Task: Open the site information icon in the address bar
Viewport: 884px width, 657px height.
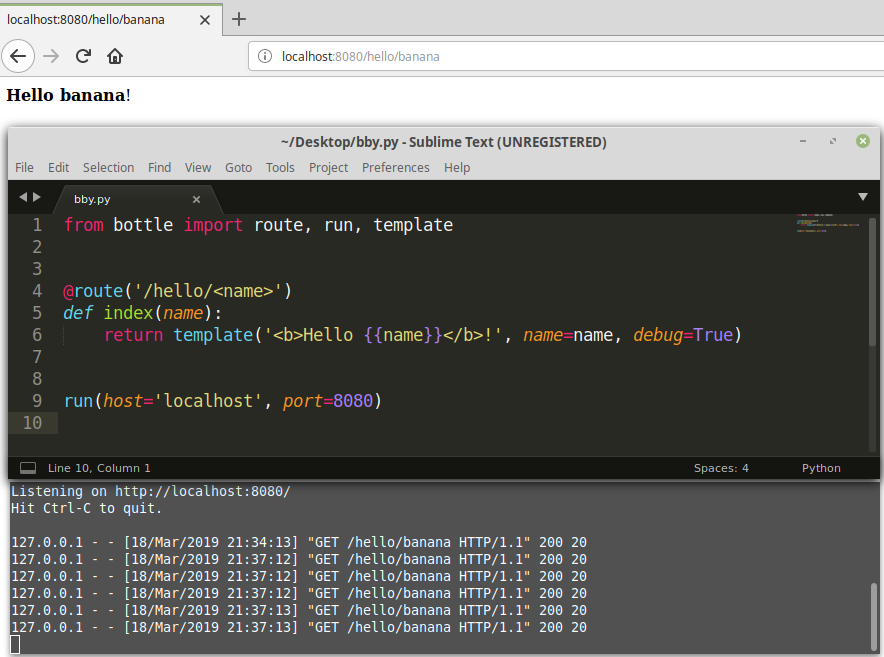Action: tap(263, 57)
